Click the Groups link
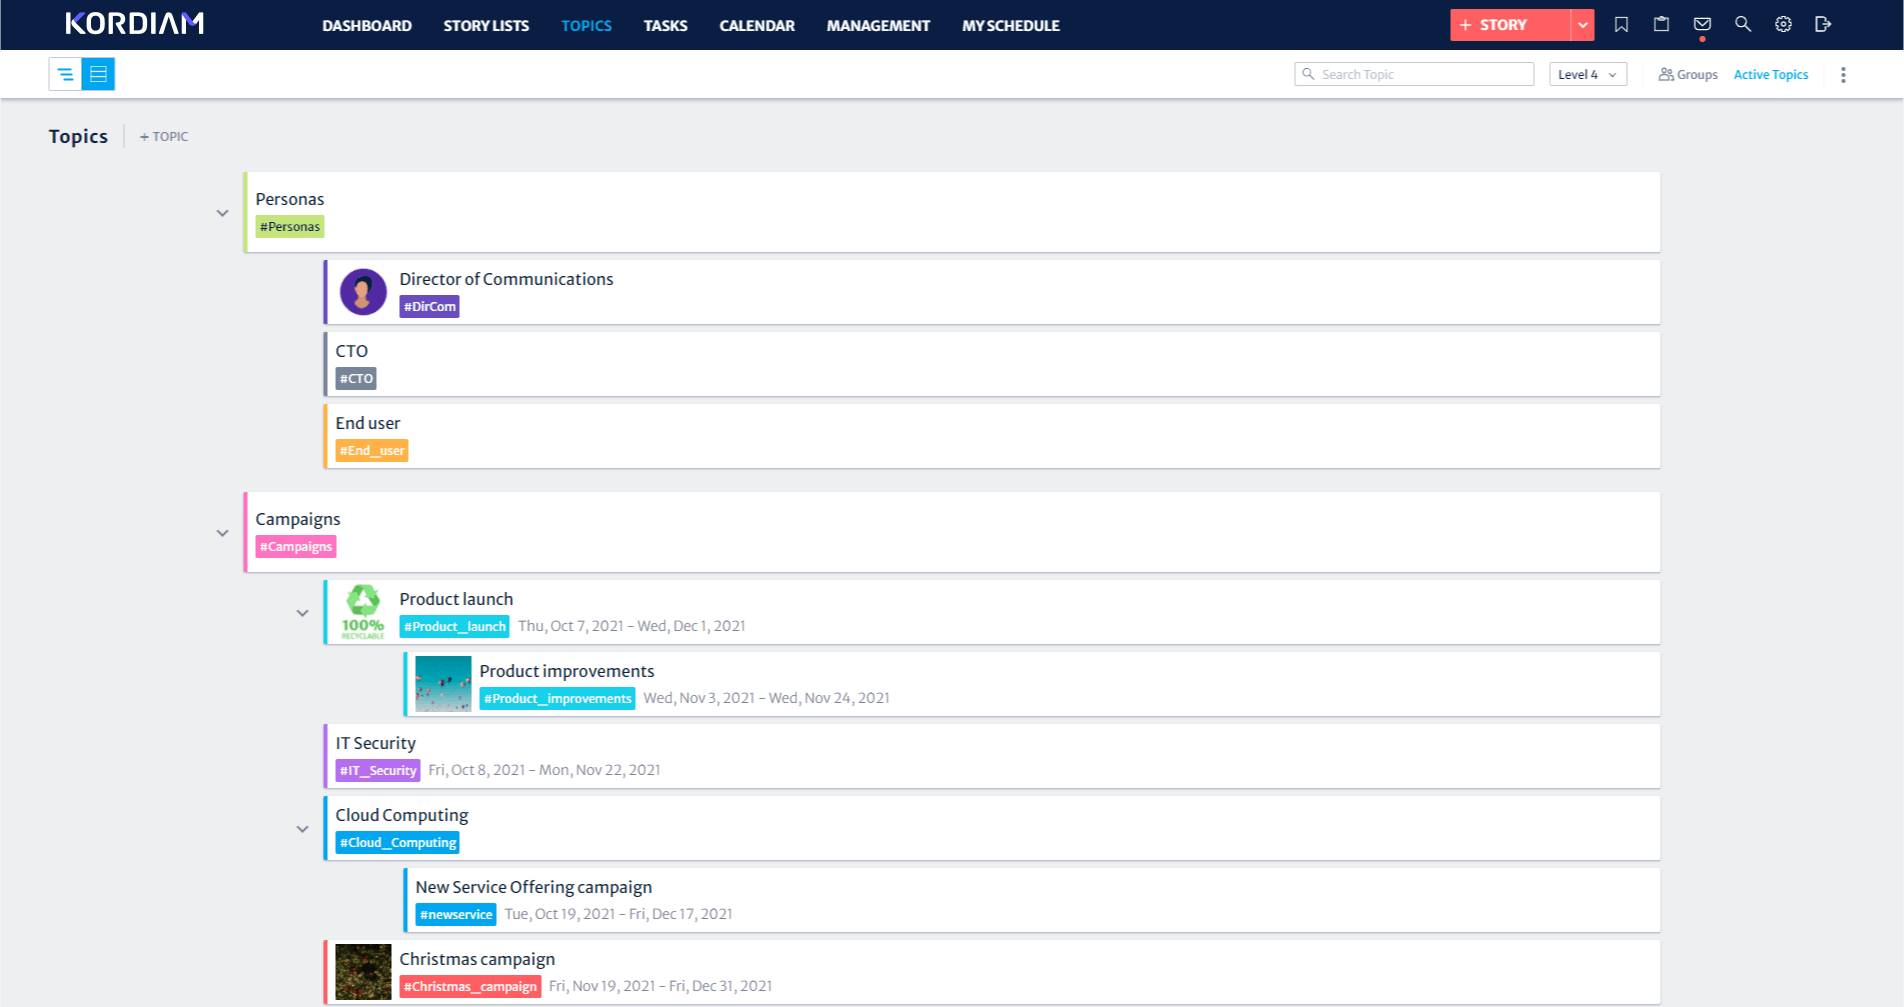Screen dimensions: 1904x1007 point(1688,75)
